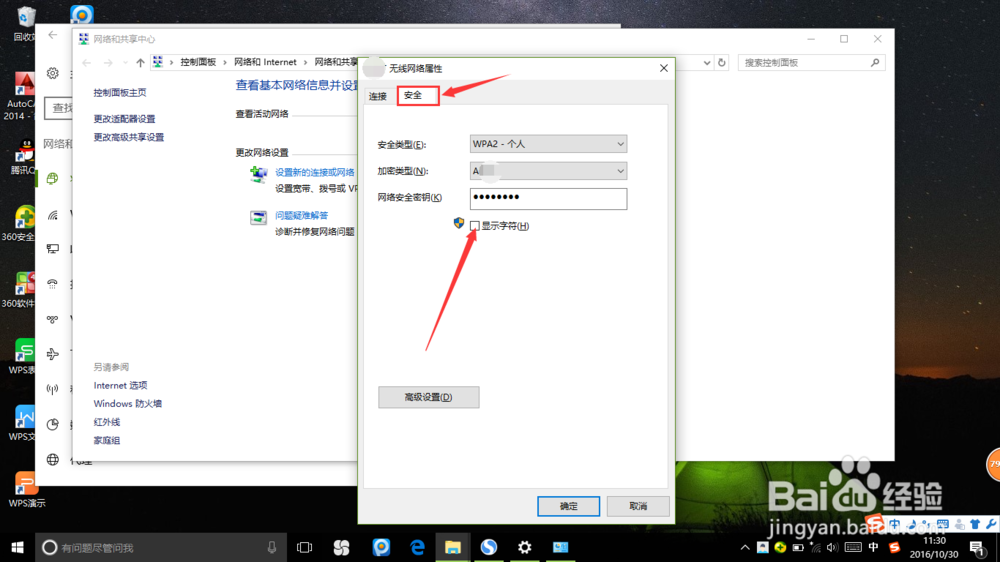The height and width of the screenshot is (562, 1000).
Task: Click the search magnifier icon in control panel
Action: point(875,63)
